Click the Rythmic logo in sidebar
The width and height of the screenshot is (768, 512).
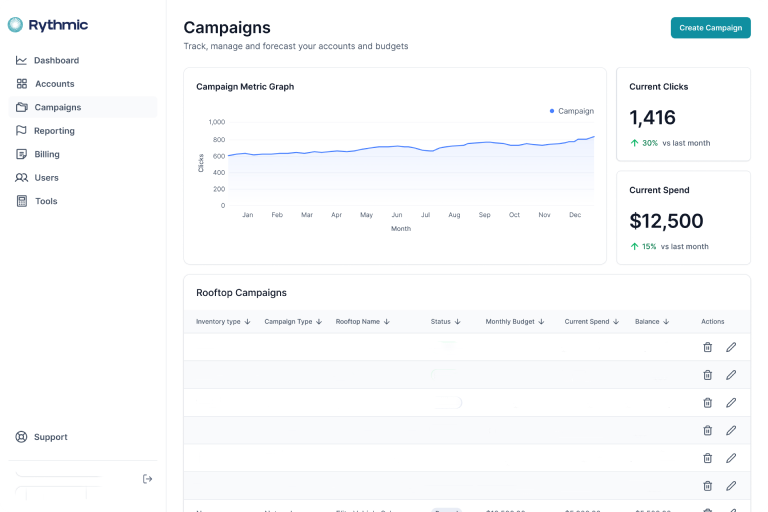click(x=48, y=25)
